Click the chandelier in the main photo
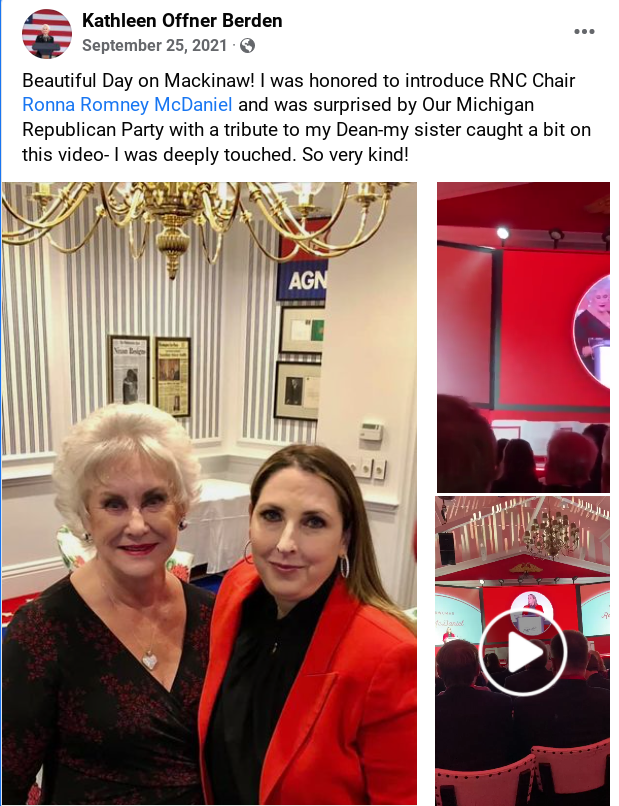This screenshot has width=619, height=806. point(201,221)
